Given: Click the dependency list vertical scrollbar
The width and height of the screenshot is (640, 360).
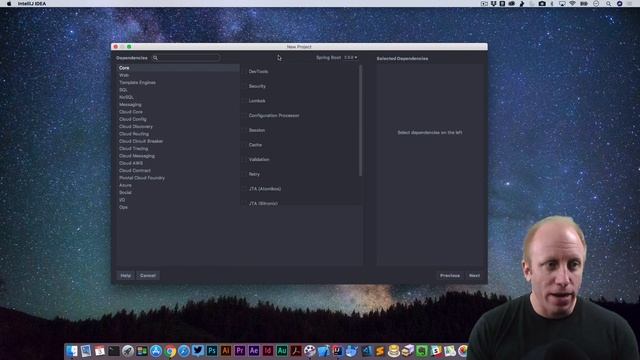Looking at the screenshot, I should [x=360, y=121].
